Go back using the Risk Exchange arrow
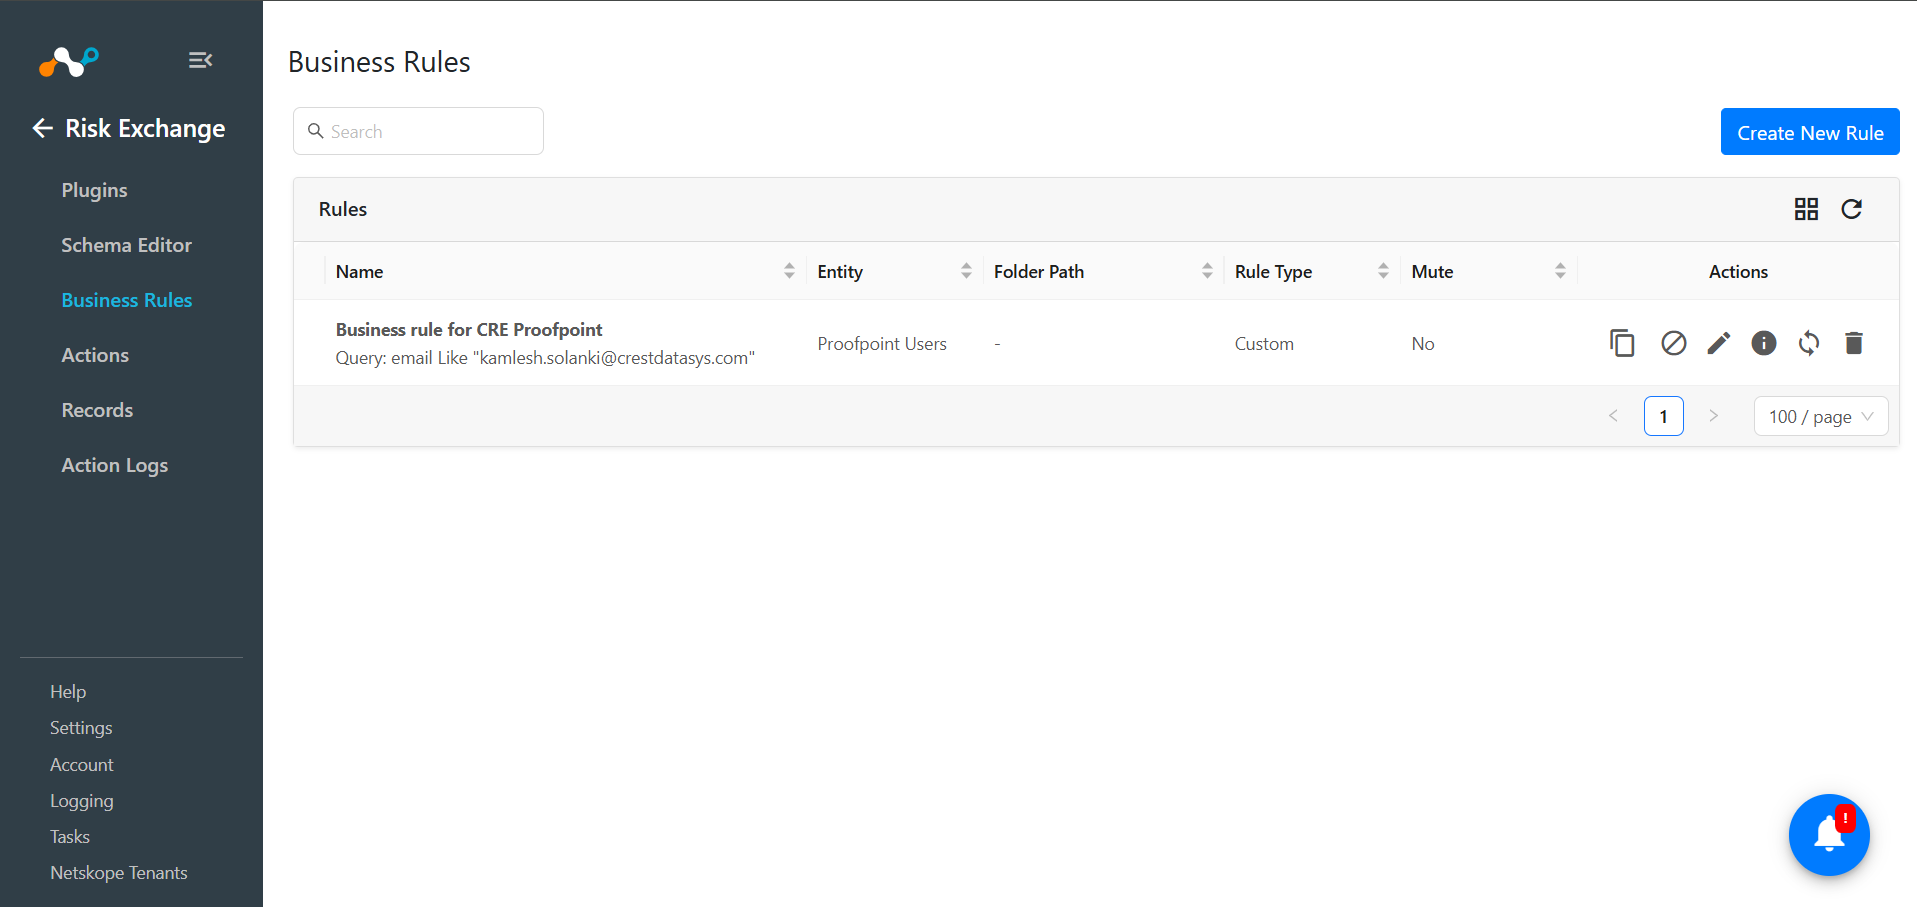This screenshot has height=907, width=1917. [x=42, y=128]
